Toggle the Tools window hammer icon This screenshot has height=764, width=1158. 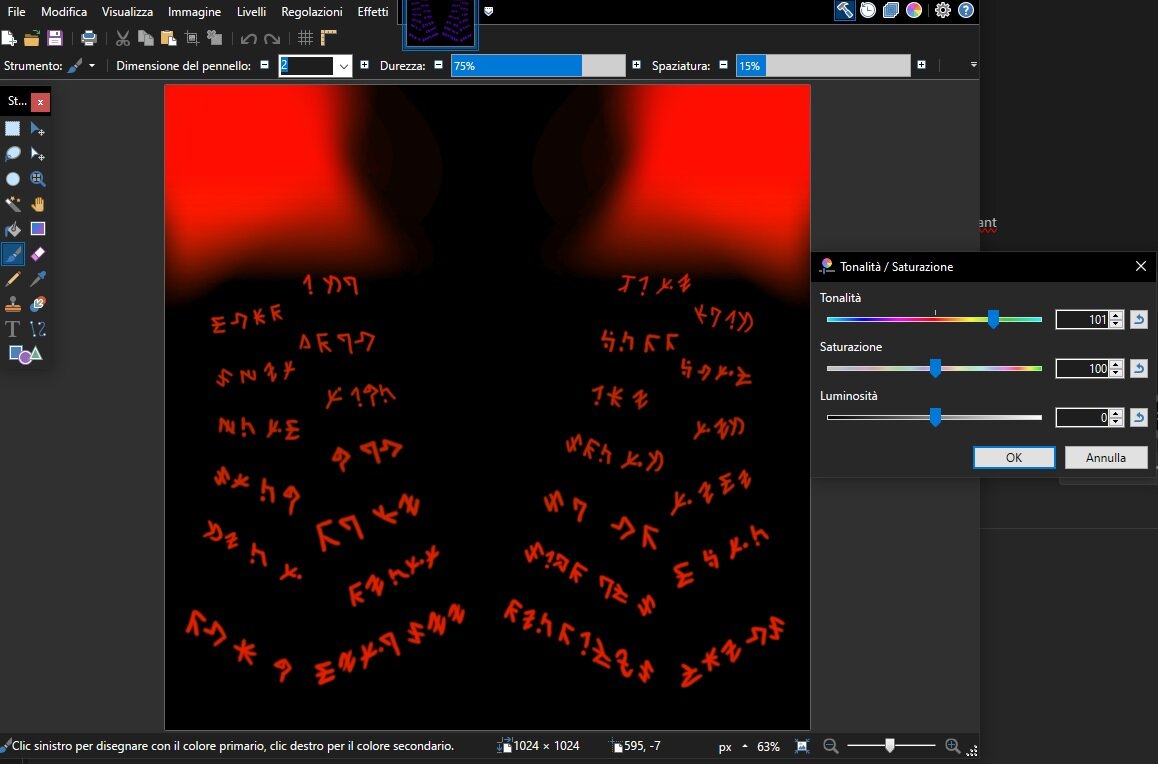pyautogui.click(x=844, y=11)
